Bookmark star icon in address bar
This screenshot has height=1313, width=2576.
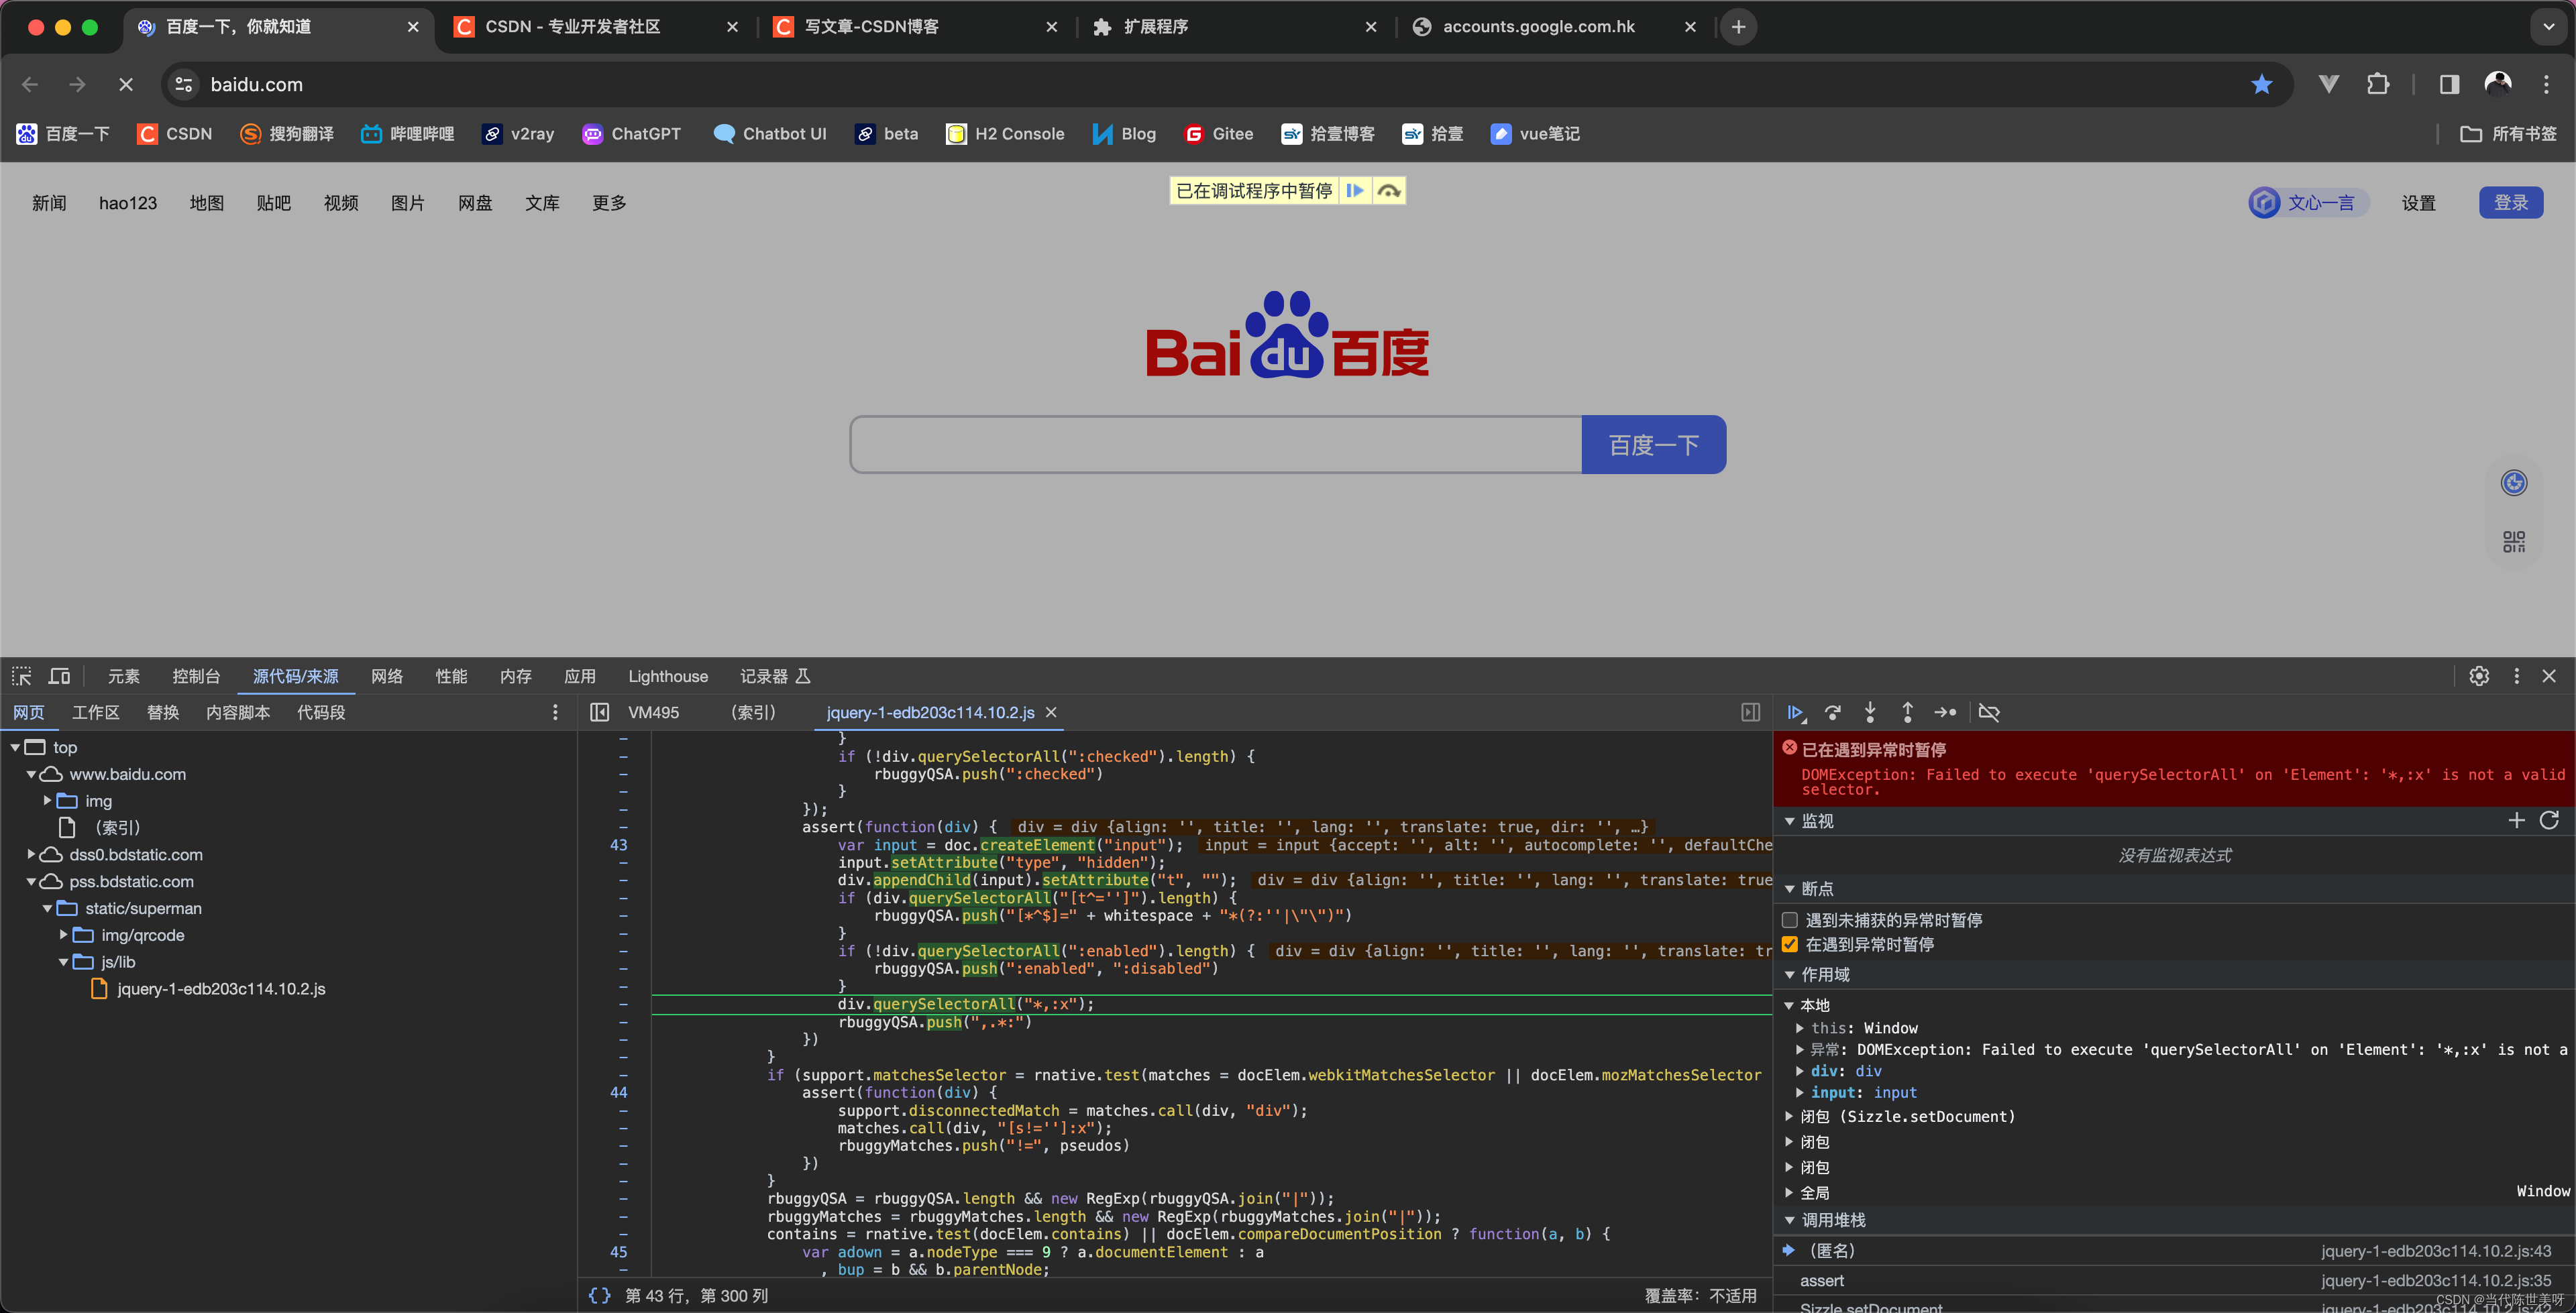point(2261,84)
